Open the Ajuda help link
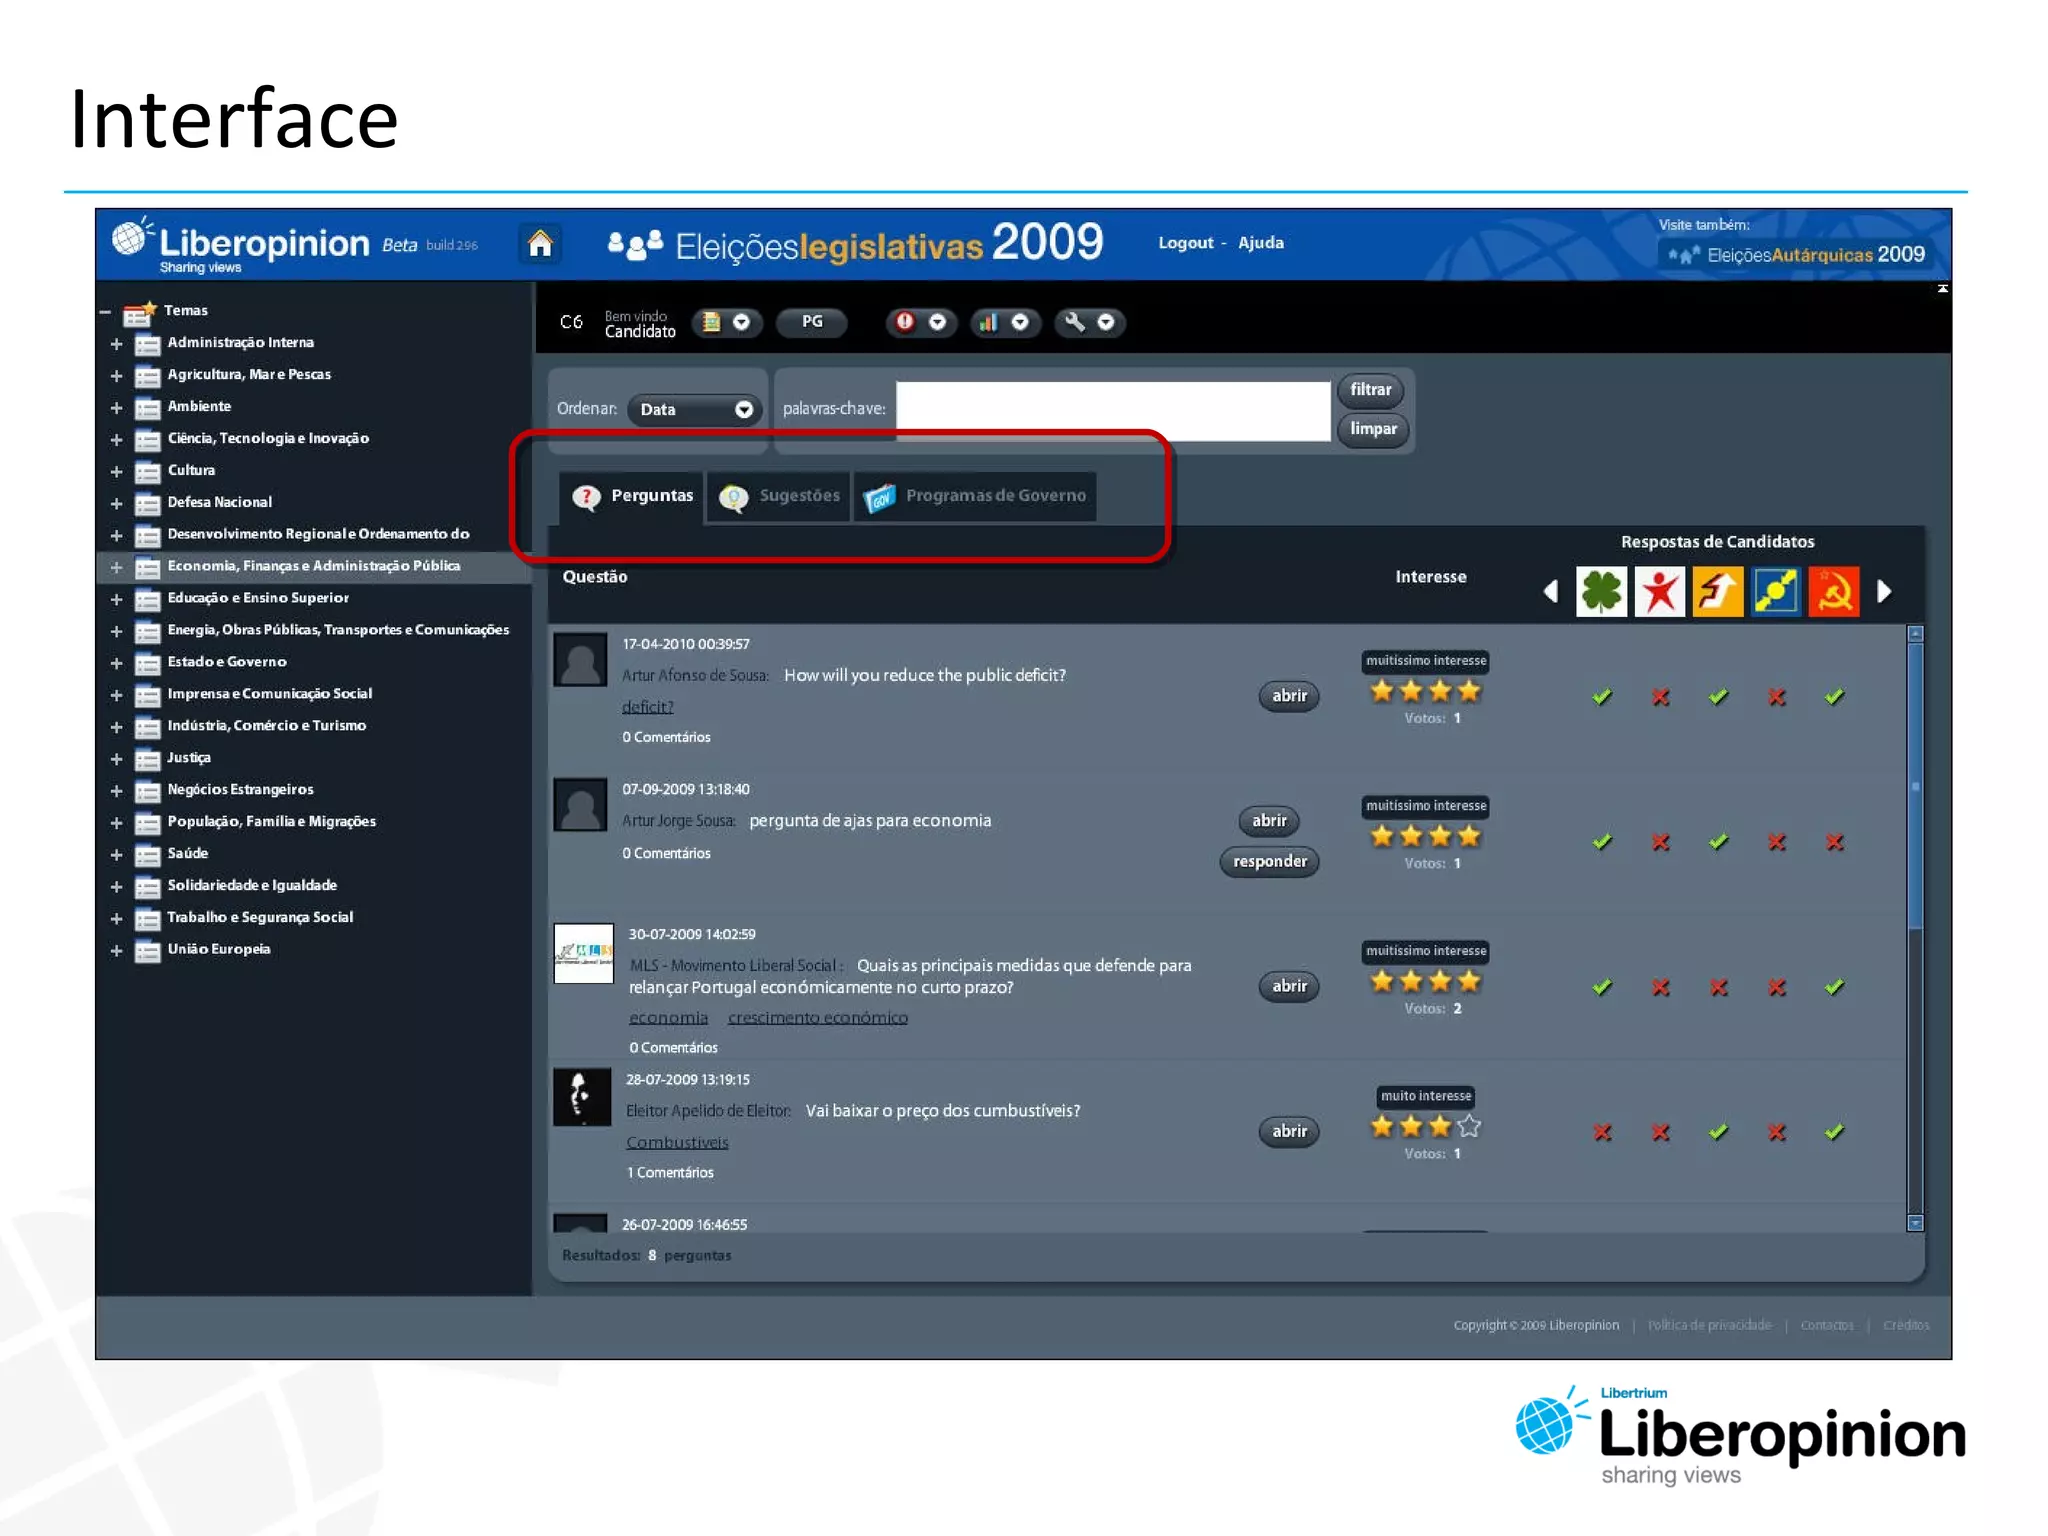Screen dimensions: 2048x1536 tap(1261, 243)
